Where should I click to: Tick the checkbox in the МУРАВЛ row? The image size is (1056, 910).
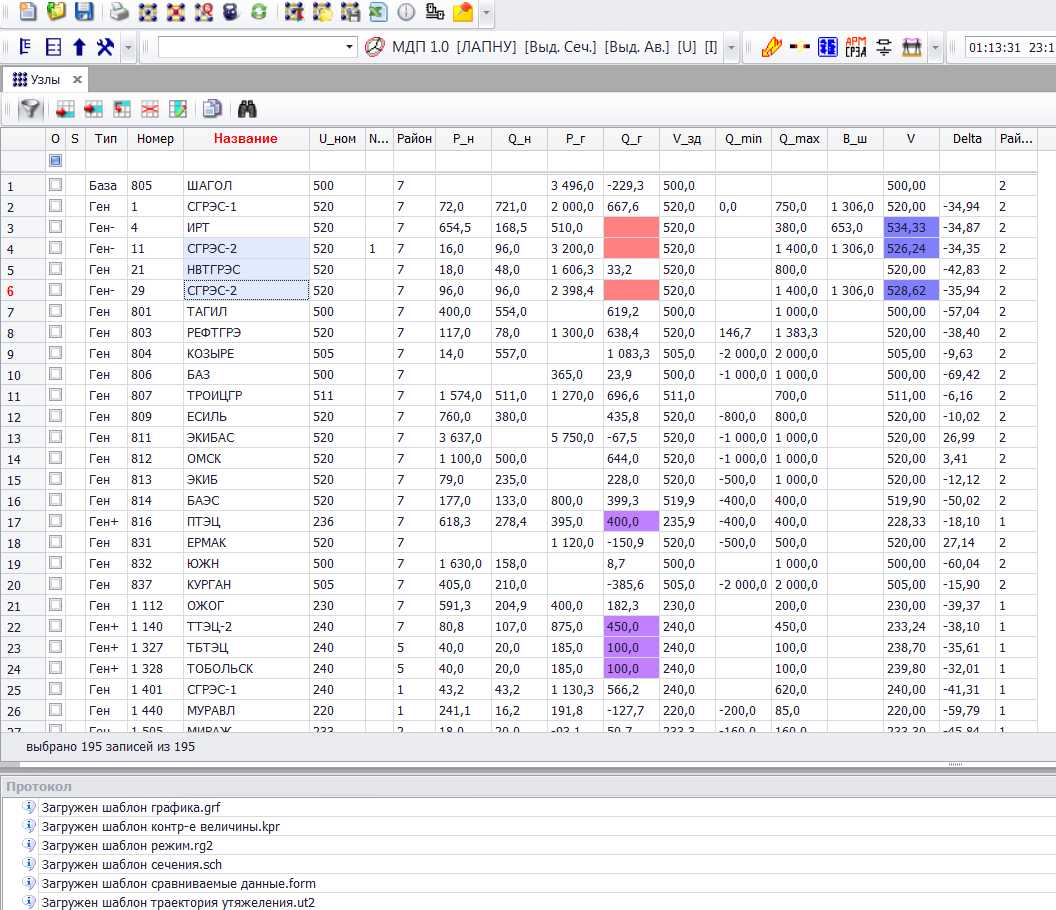click(55, 710)
